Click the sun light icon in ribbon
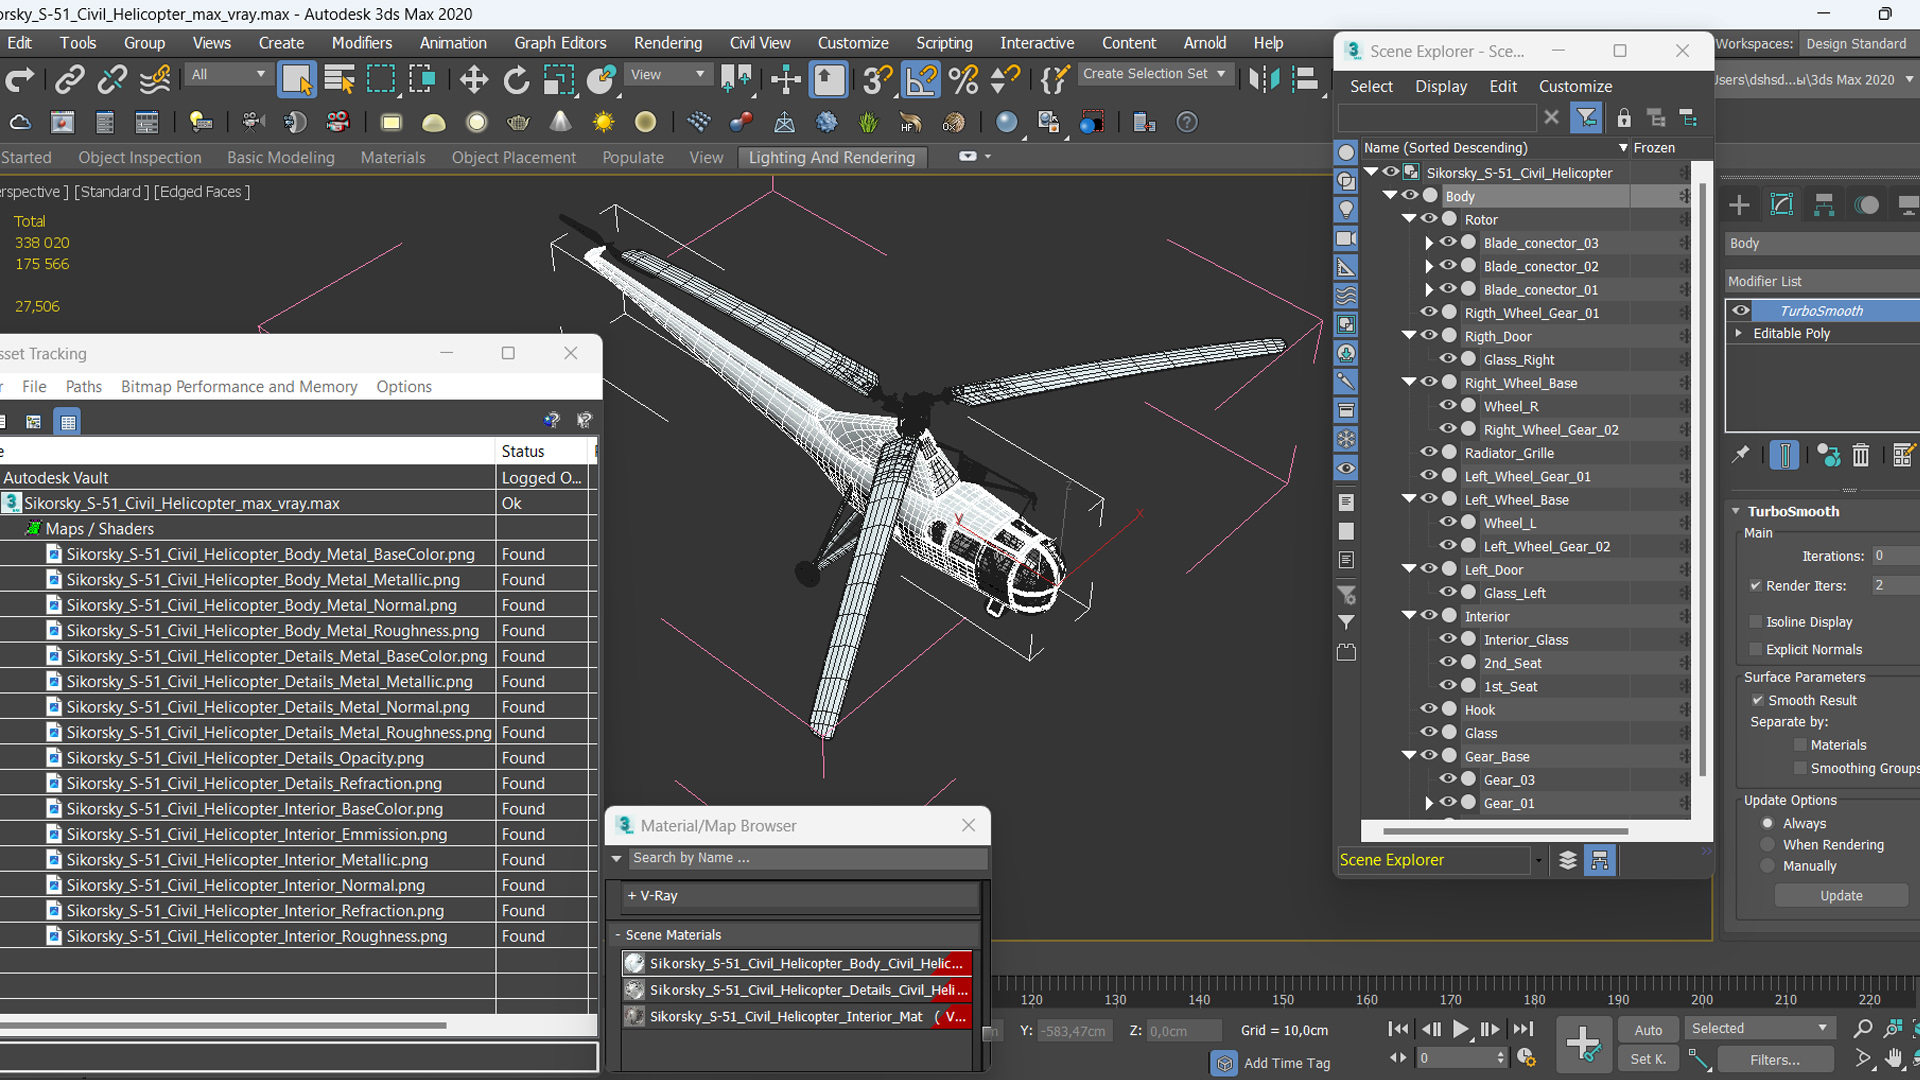 tap(603, 122)
